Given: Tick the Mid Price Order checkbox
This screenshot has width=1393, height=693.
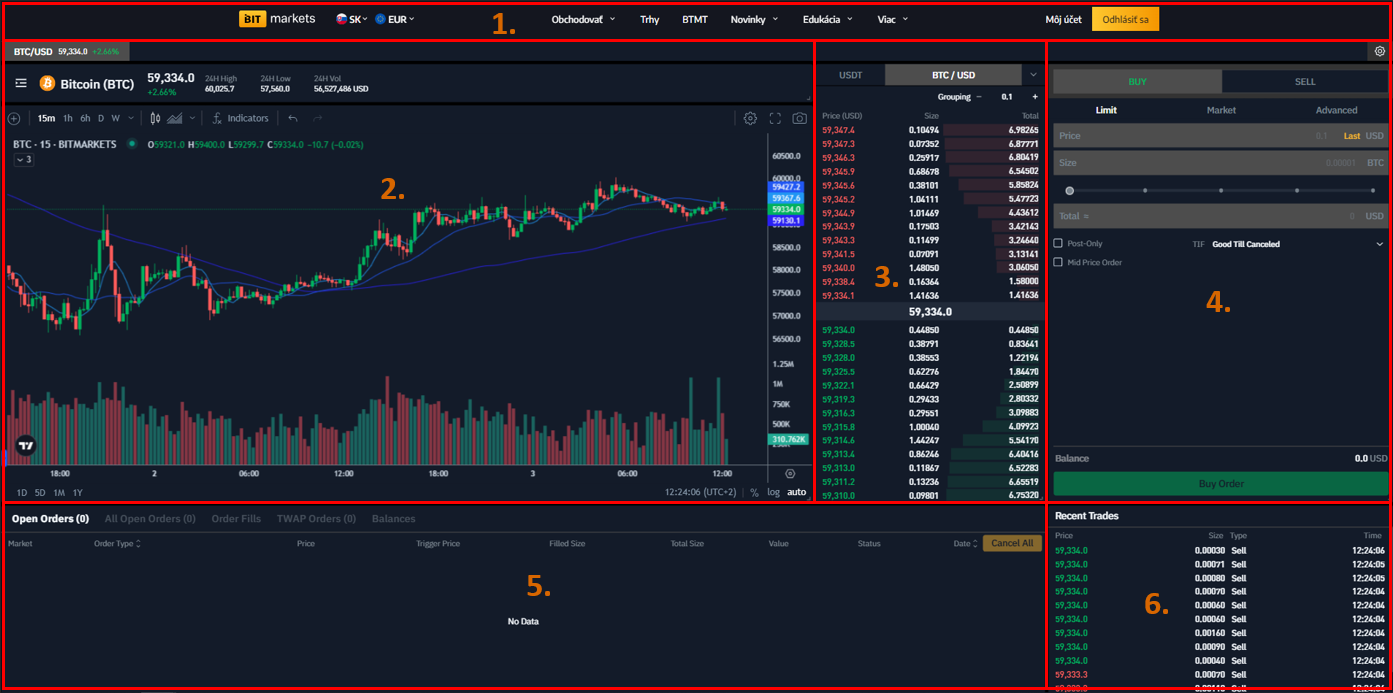Looking at the screenshot, I should 1059,262.
